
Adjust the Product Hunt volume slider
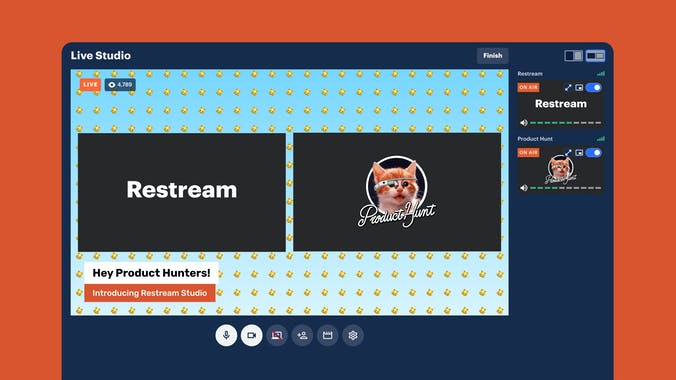pos(565,188)
